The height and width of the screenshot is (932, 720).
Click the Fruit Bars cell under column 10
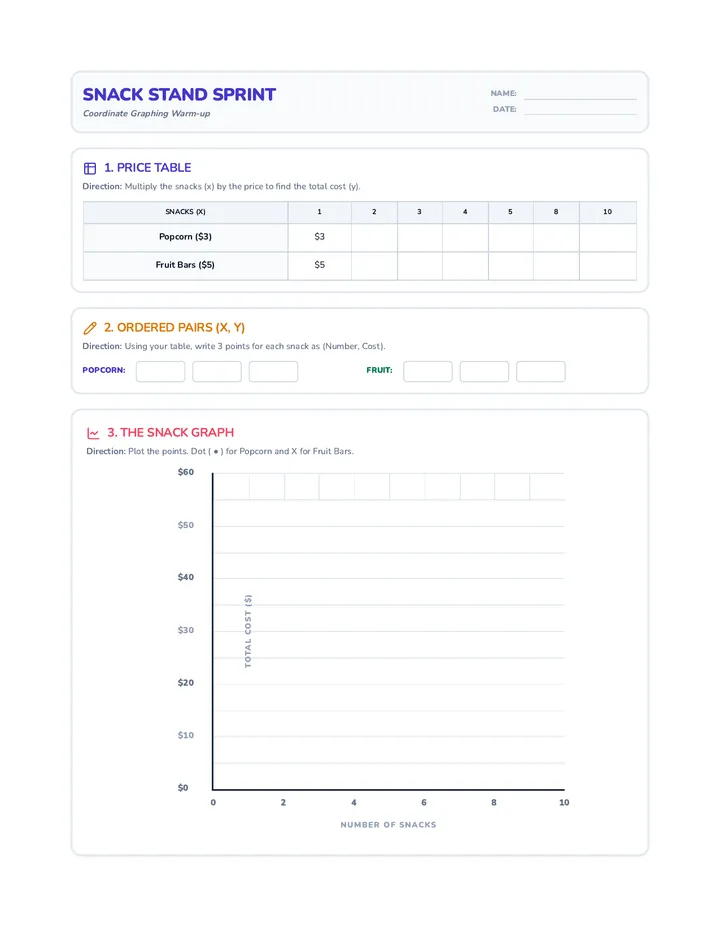point(608,266)
